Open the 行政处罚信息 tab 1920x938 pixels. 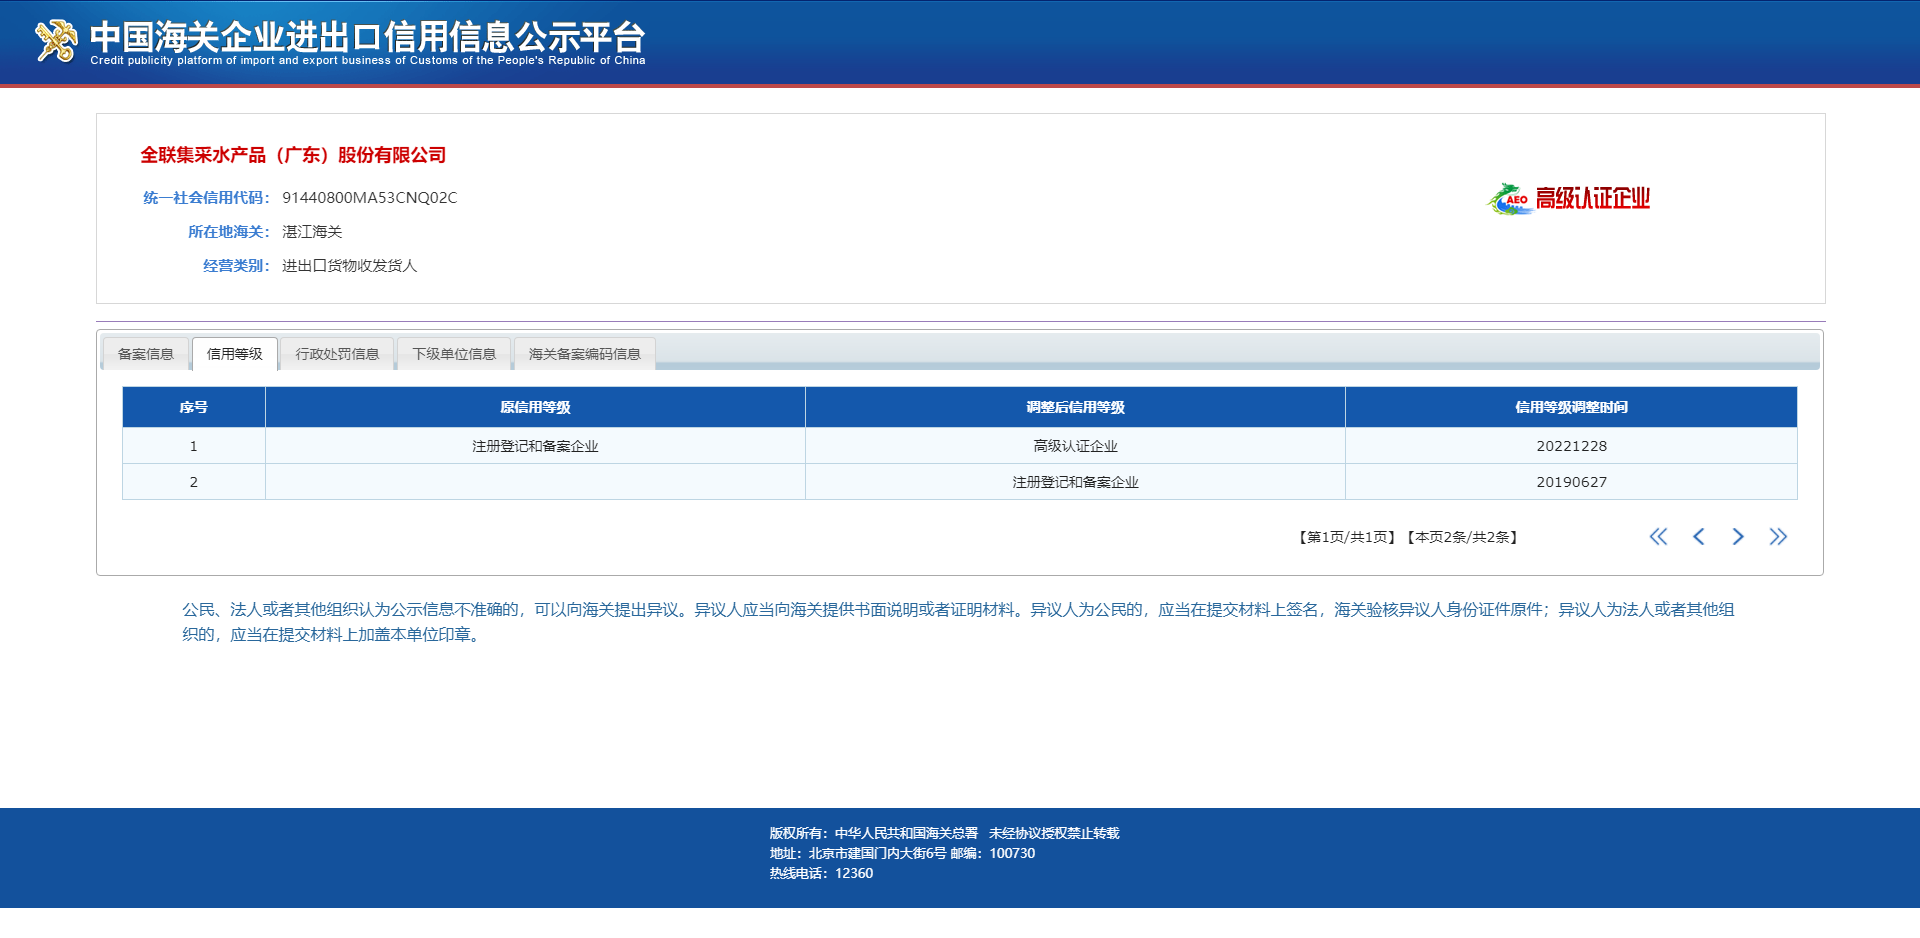(x=337, y=353)
